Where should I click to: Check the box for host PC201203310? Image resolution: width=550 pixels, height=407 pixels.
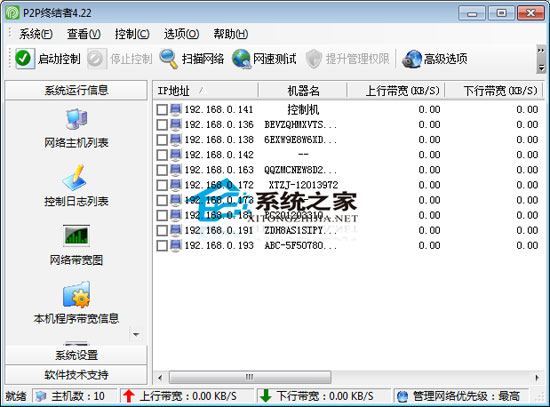pyautogui.click(x=162, y=215)
